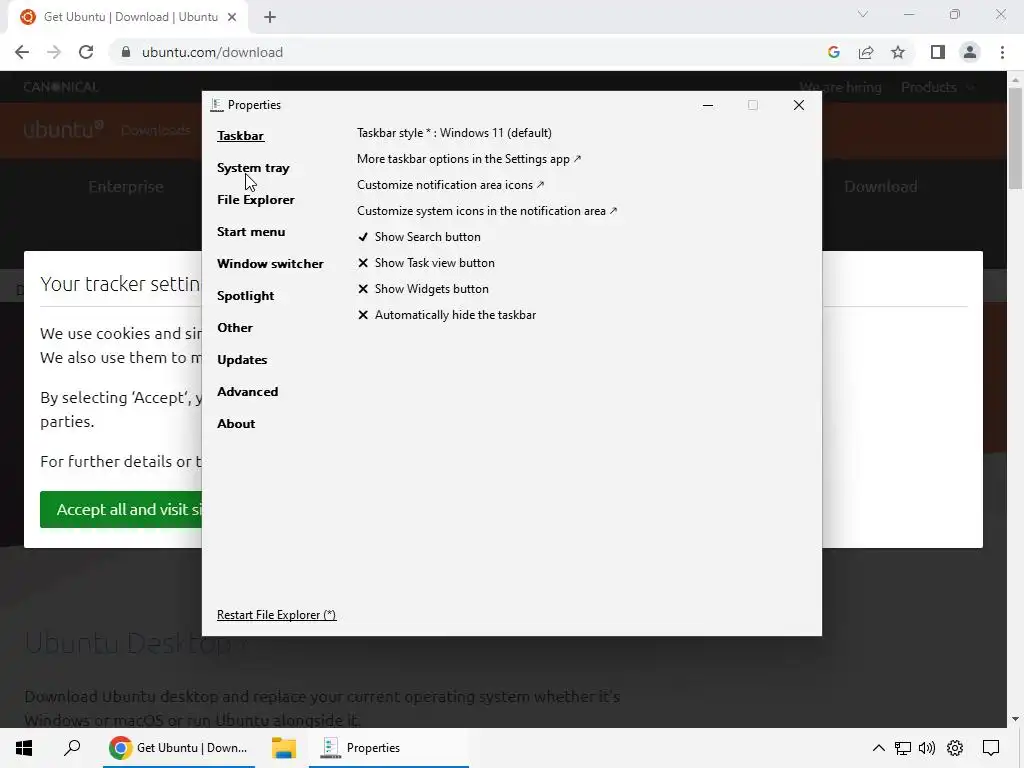Share this page from address bar
The width and height of the screenshot is (1024, 768).
pyautogui.click(x=866, y=52)
